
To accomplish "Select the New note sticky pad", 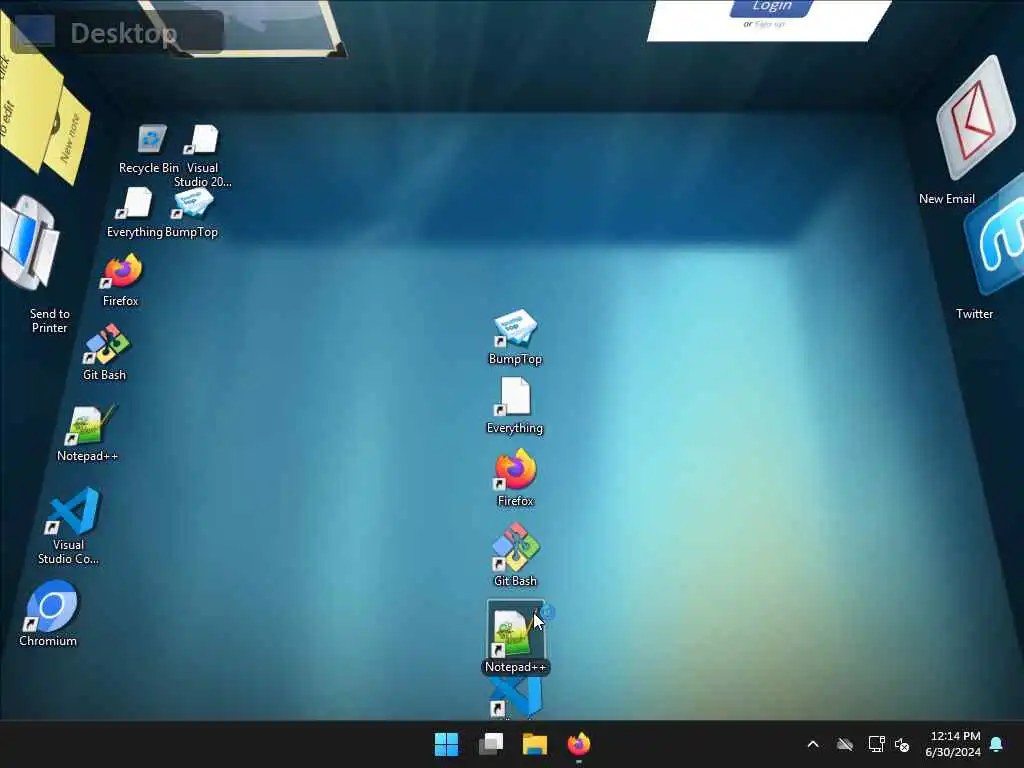I will (69, 136).
